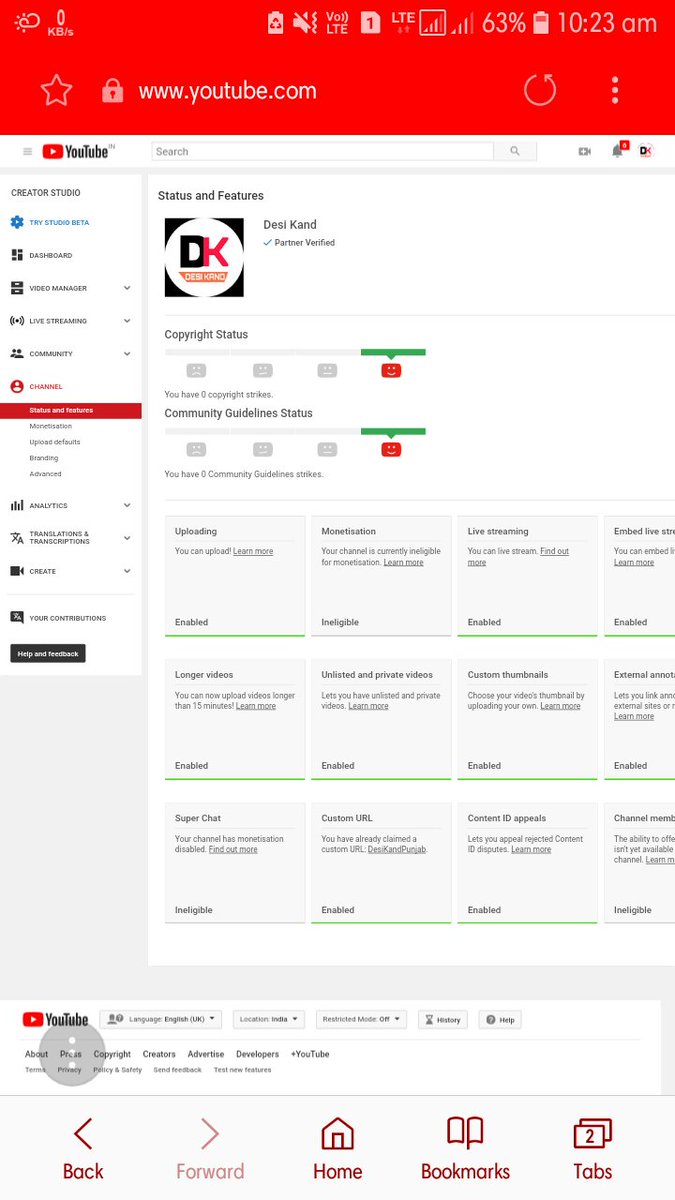
Task: Open browser three-dot overflow menu
Action: tap(615, 90)
